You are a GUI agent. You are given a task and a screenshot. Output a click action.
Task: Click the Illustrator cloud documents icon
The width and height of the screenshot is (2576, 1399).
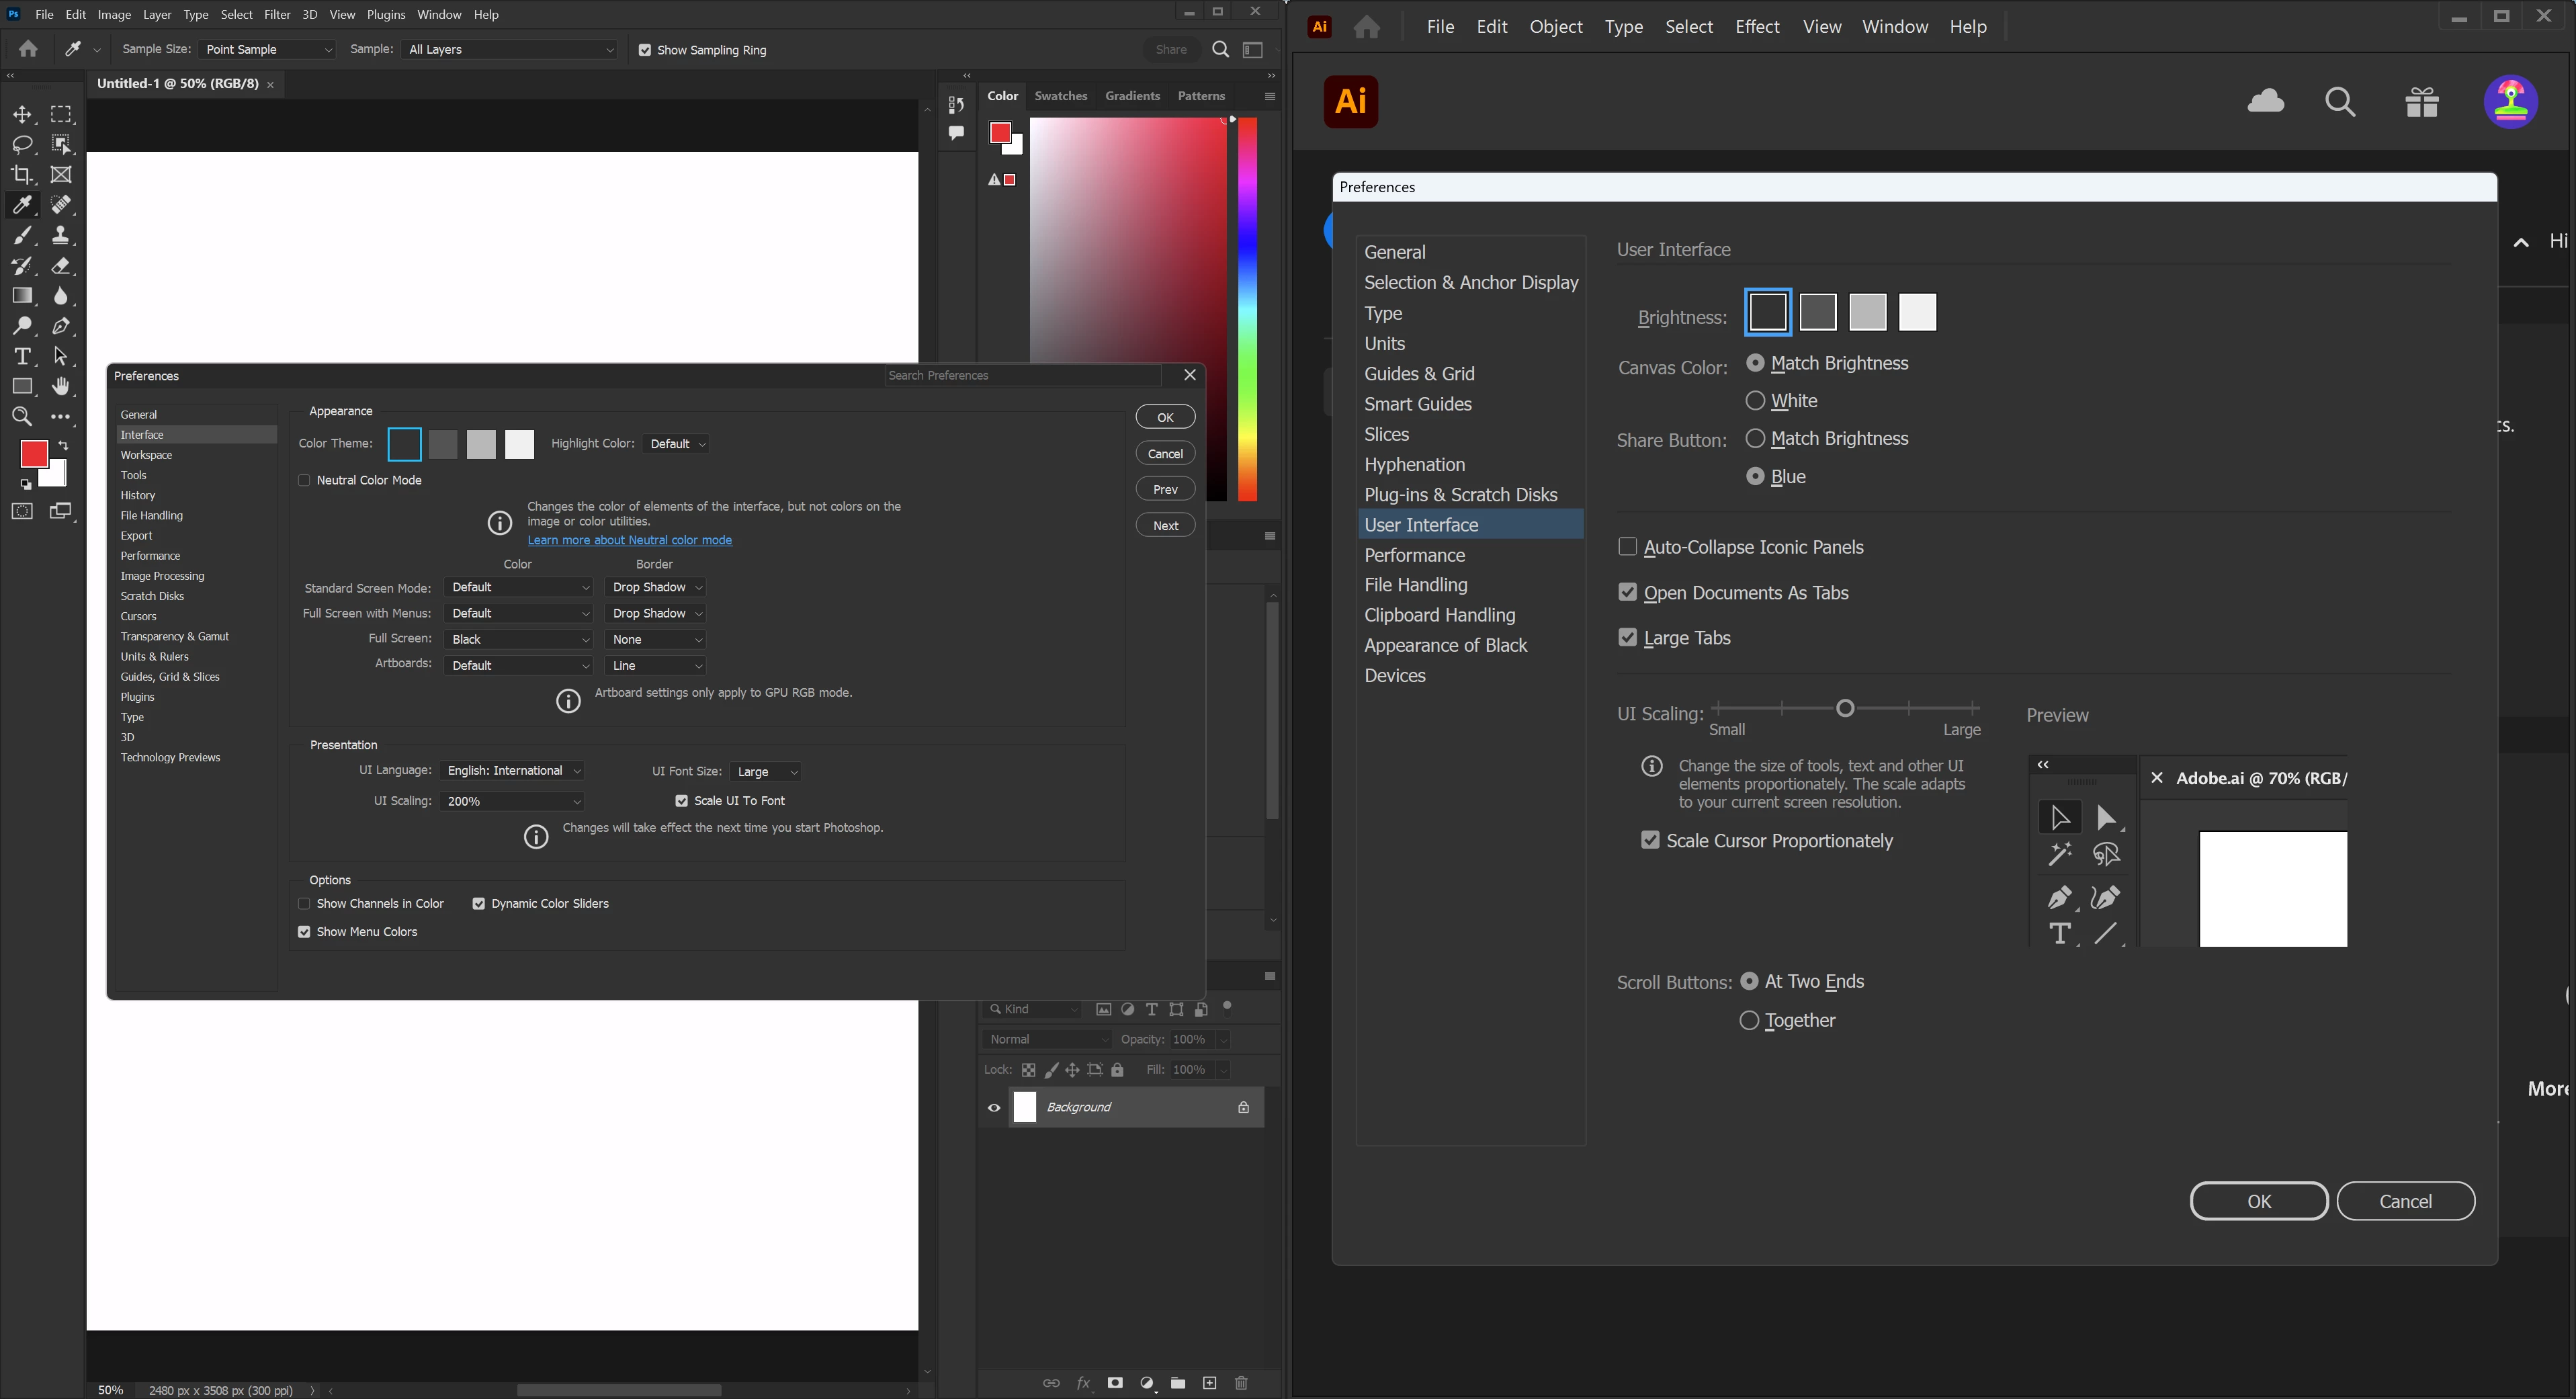pyautogui.click(x=2265, y=102)
